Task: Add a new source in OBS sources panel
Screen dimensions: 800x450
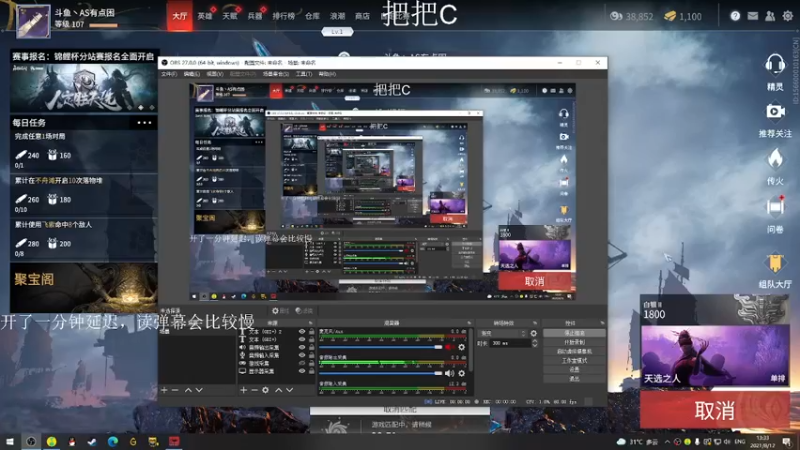Action: (243, 390)
